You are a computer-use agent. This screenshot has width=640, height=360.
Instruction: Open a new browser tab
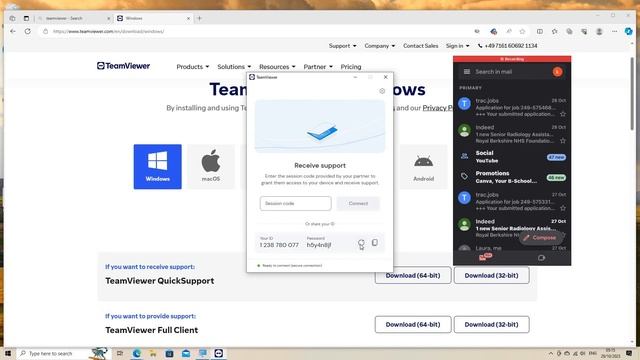200,18
